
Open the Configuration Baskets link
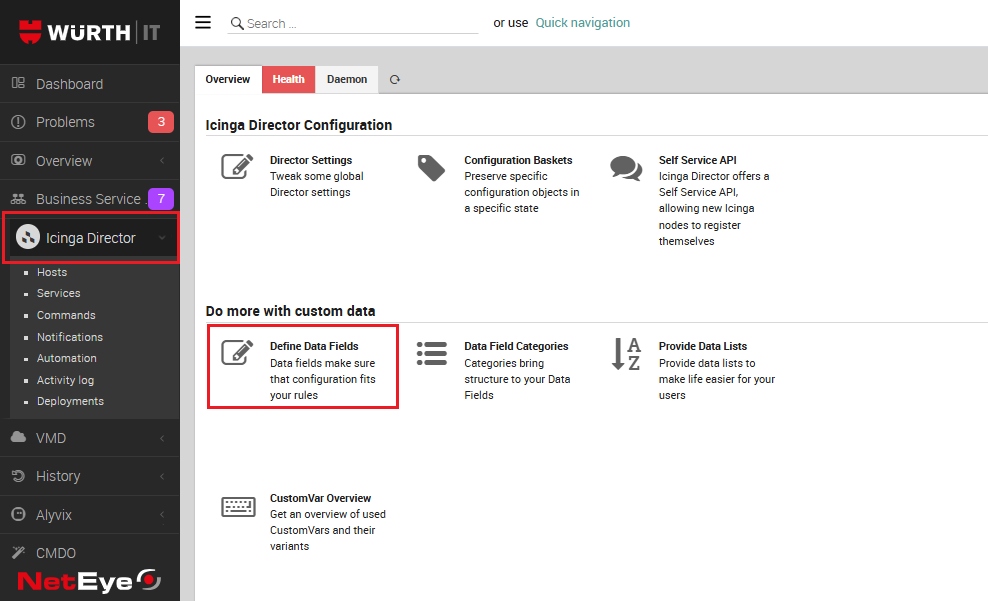[518, 160]
